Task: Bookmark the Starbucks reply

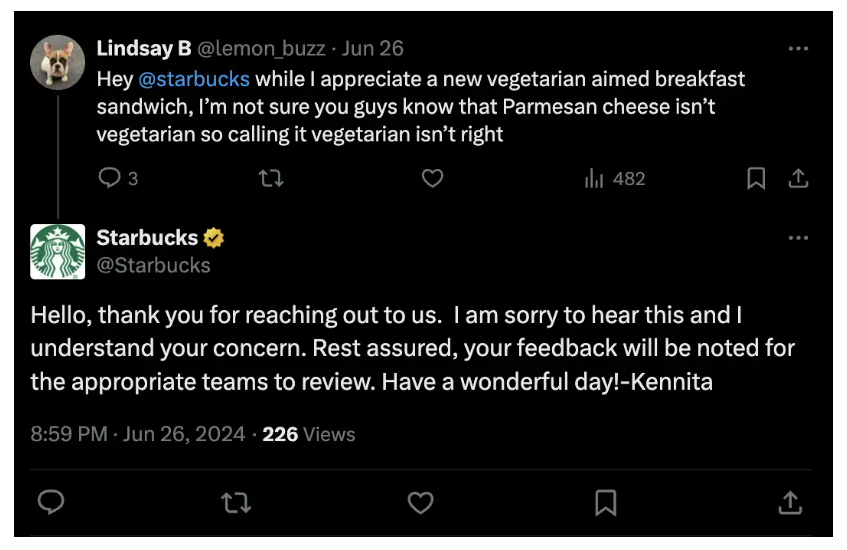Action: 606,502
